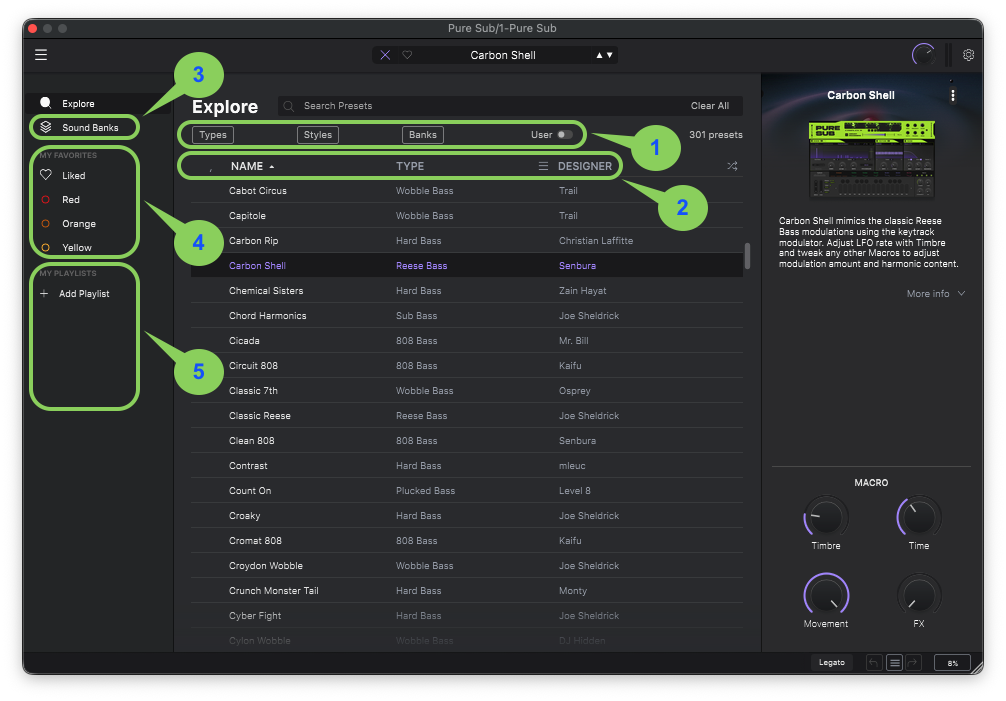1006x701 pixels.
Task: Shuffle the preset list
Action: [x=732, y=166]
